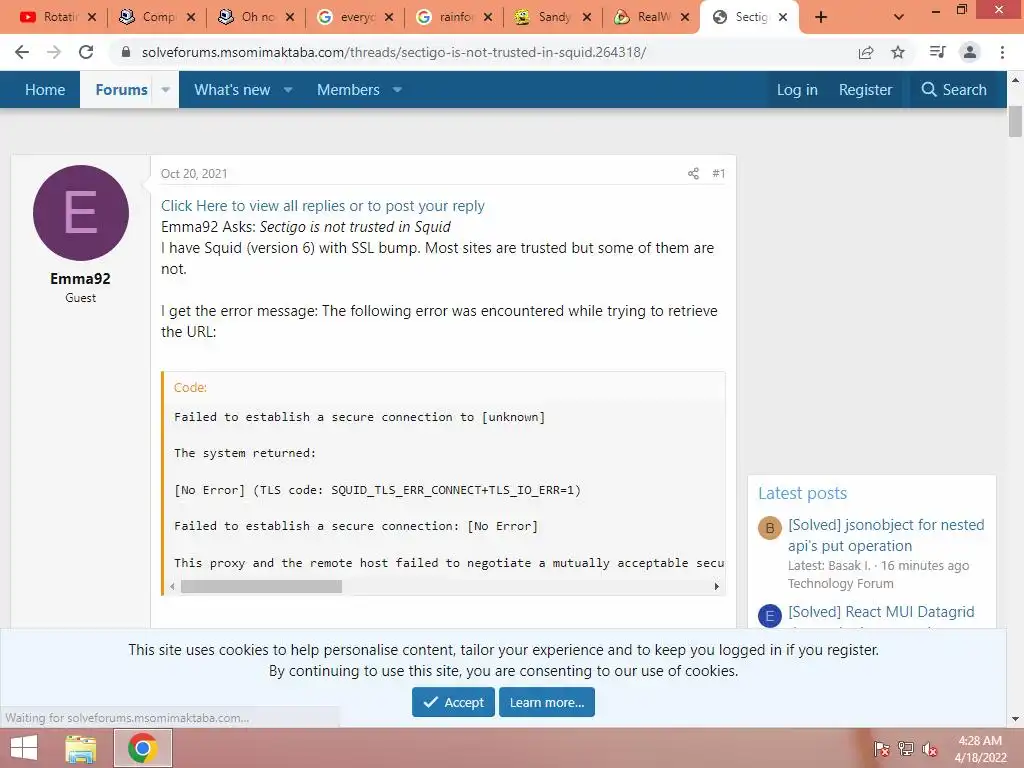Click Learn more about cookies
The image size is (1024, 768).
[x=547, y=702]
